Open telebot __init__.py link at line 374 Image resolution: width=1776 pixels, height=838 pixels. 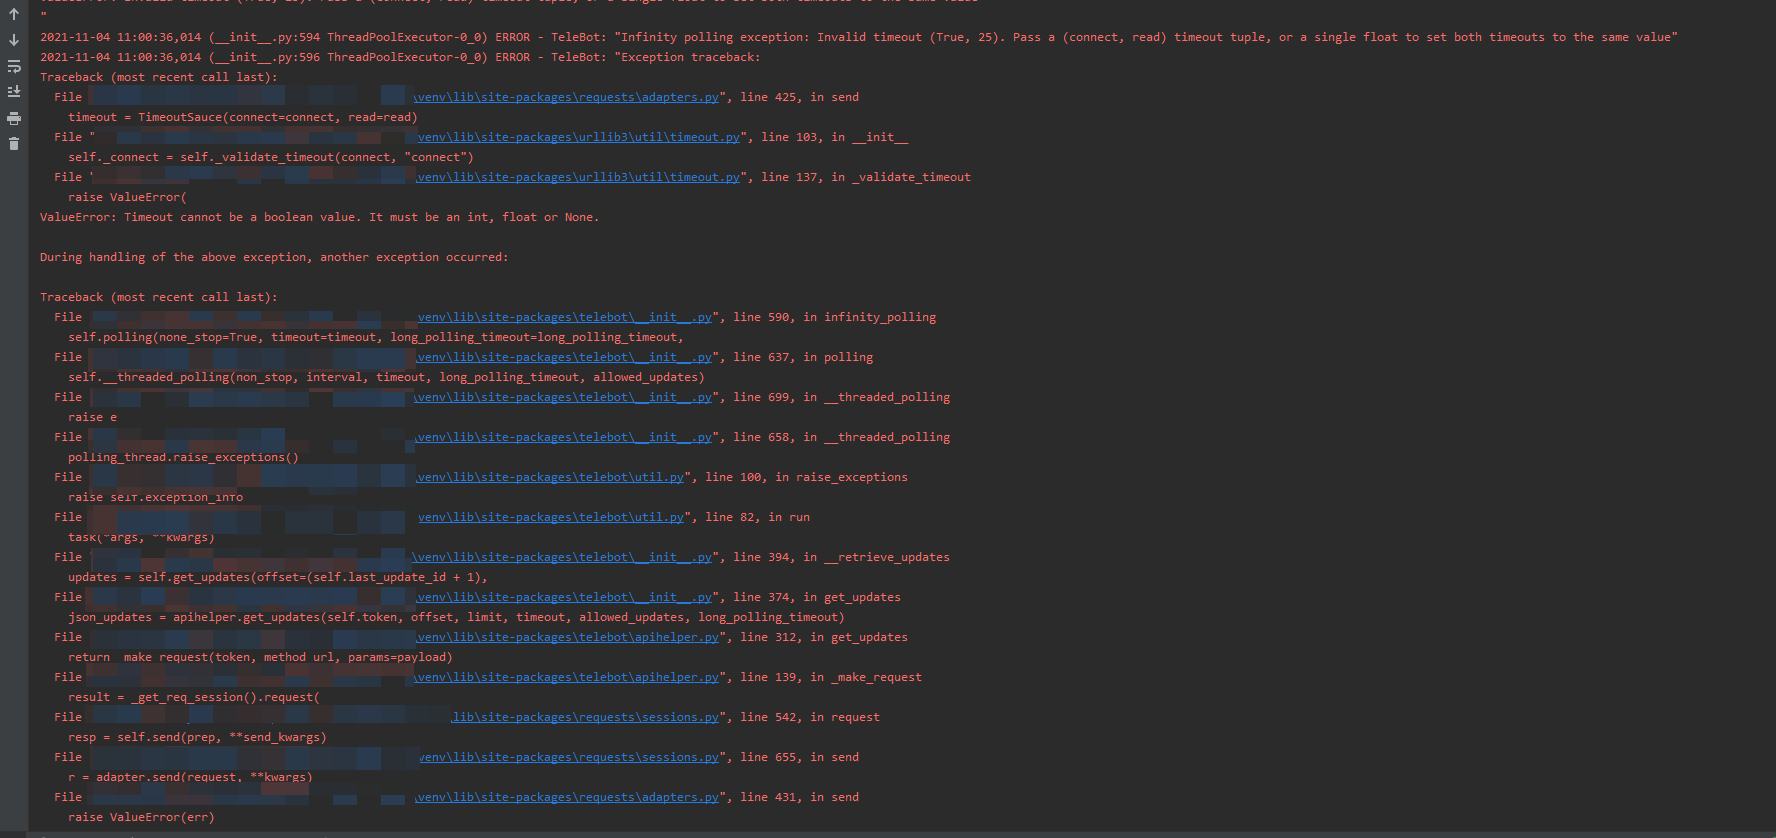pyautogui.click(x=564, y=597)
